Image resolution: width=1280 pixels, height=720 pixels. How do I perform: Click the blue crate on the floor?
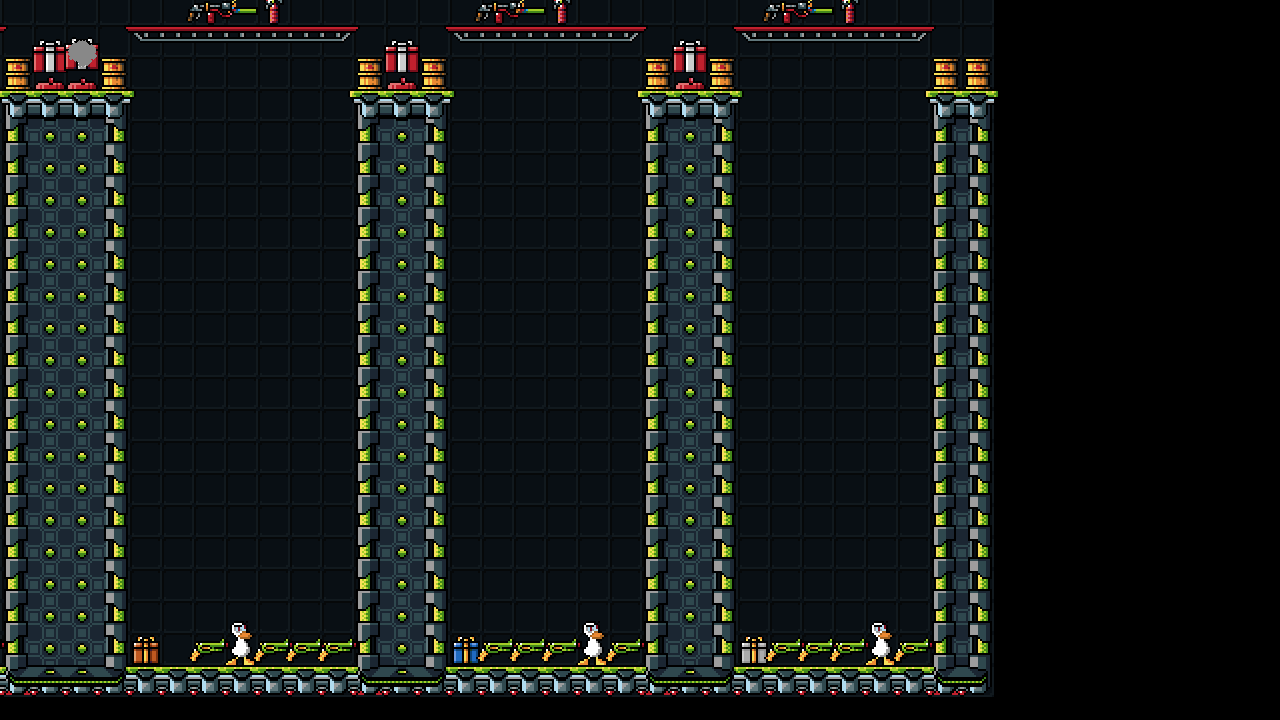(x=466, y=651)
